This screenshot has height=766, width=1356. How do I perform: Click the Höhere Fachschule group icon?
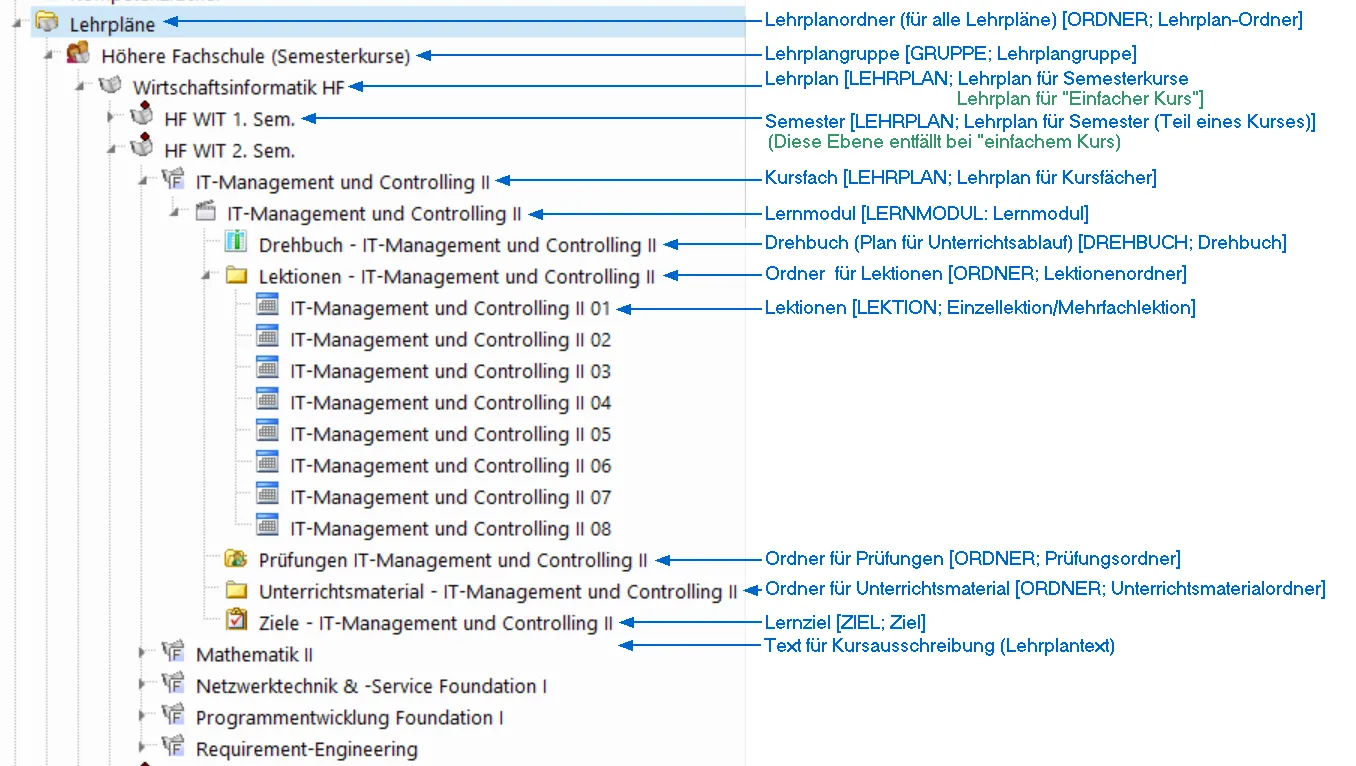pos(78,53)
